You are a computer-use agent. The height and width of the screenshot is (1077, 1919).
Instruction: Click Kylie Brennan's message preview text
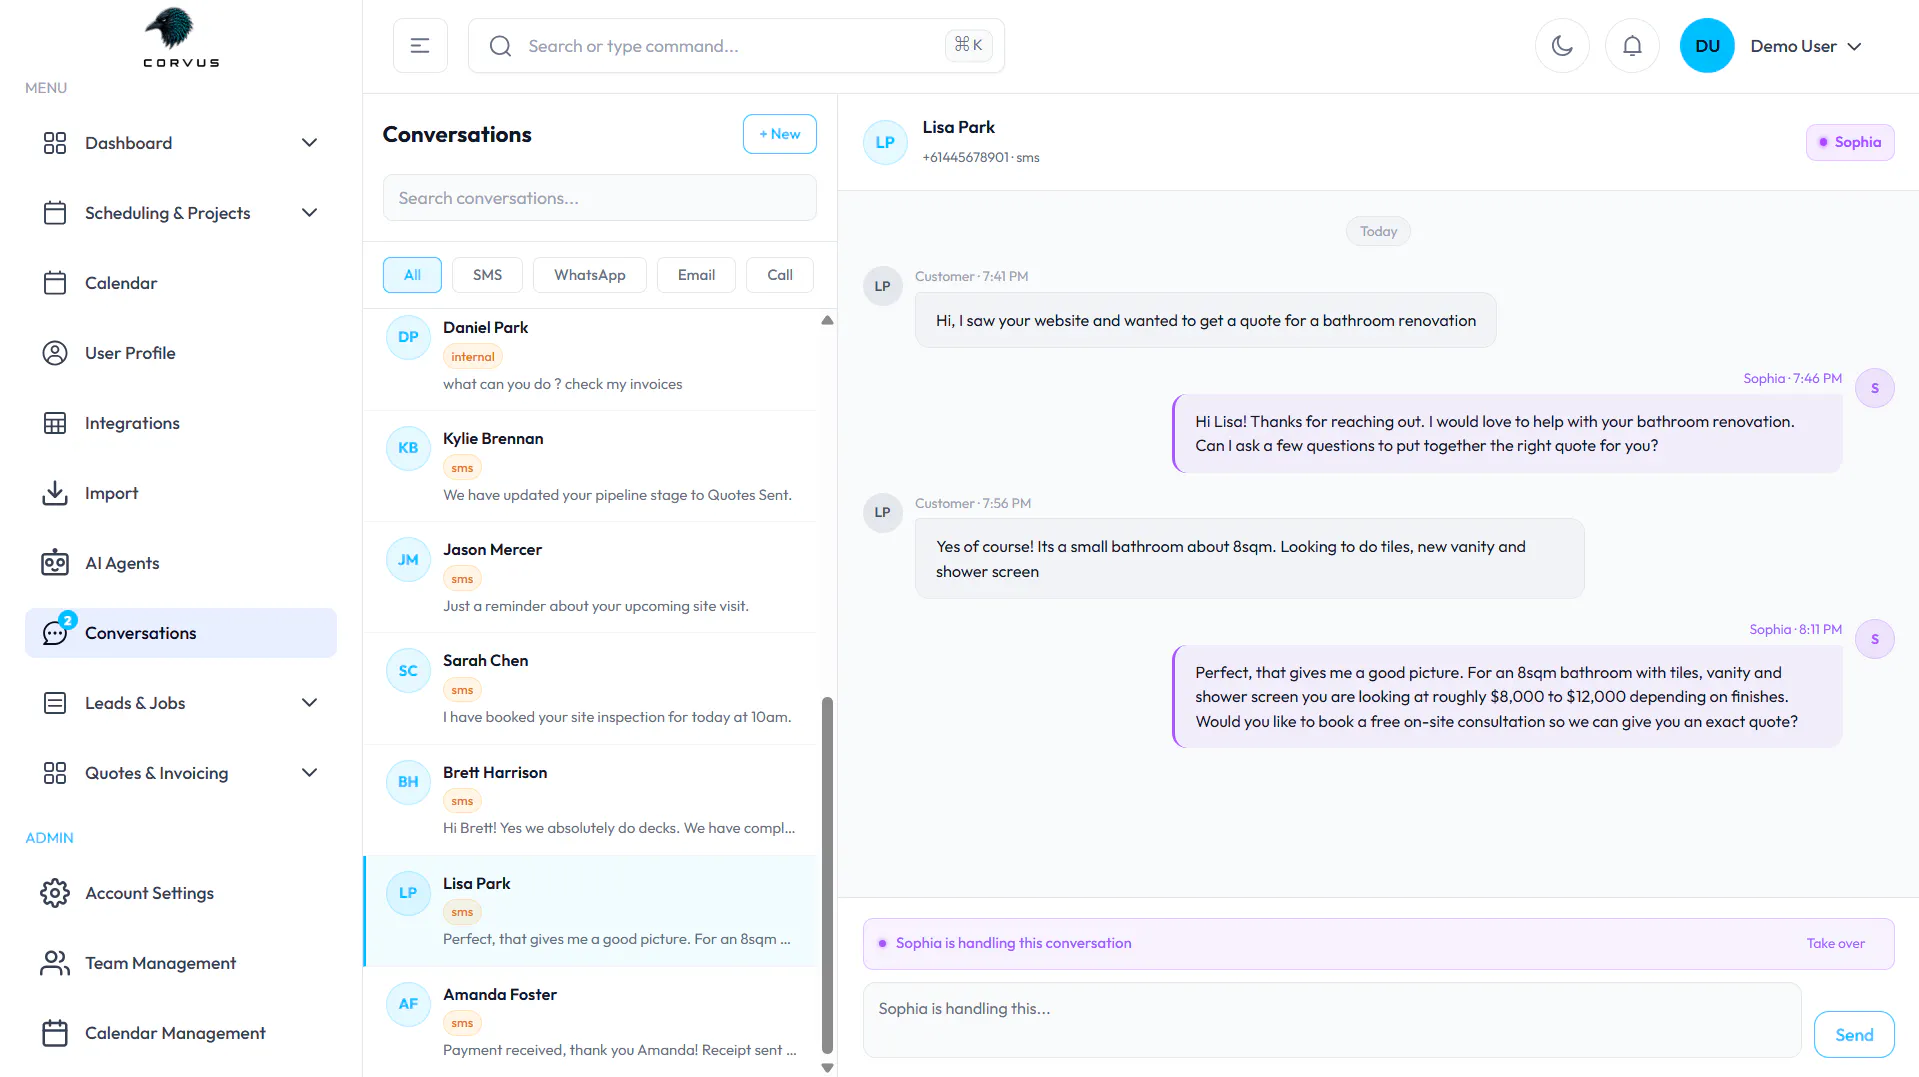point(617,495)
